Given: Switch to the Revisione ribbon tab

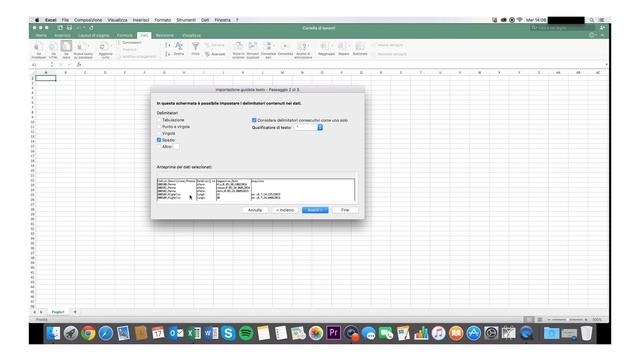Looking at the screenshot, I should [164, 36].
